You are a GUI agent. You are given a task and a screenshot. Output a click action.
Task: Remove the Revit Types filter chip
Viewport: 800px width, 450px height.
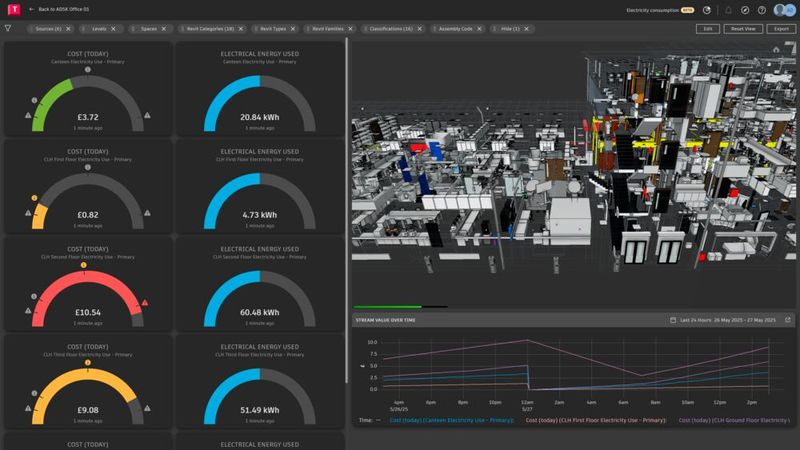tap(293, 29)
